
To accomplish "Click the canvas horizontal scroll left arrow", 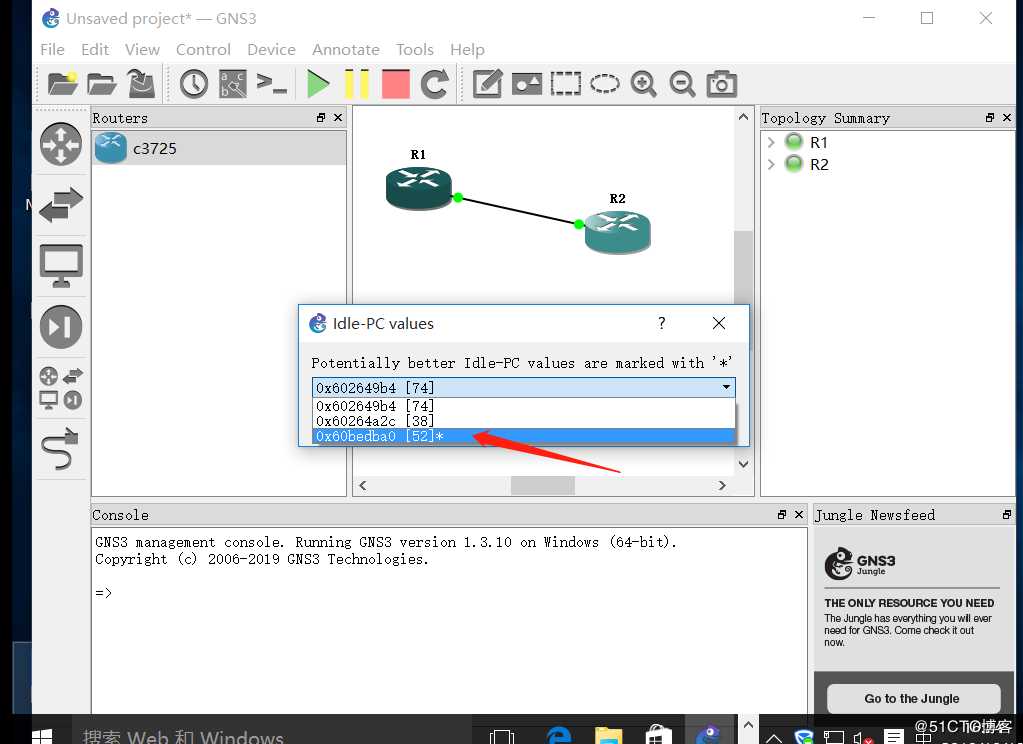I will coord(363,485).
